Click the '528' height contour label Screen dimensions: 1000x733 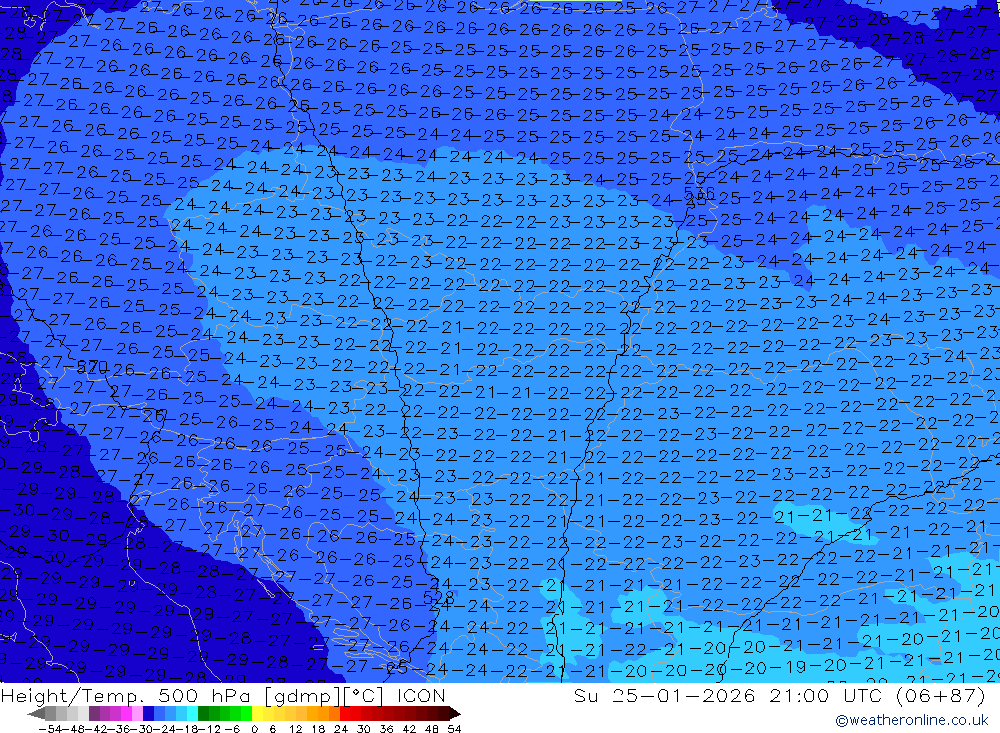pos(439,597)
